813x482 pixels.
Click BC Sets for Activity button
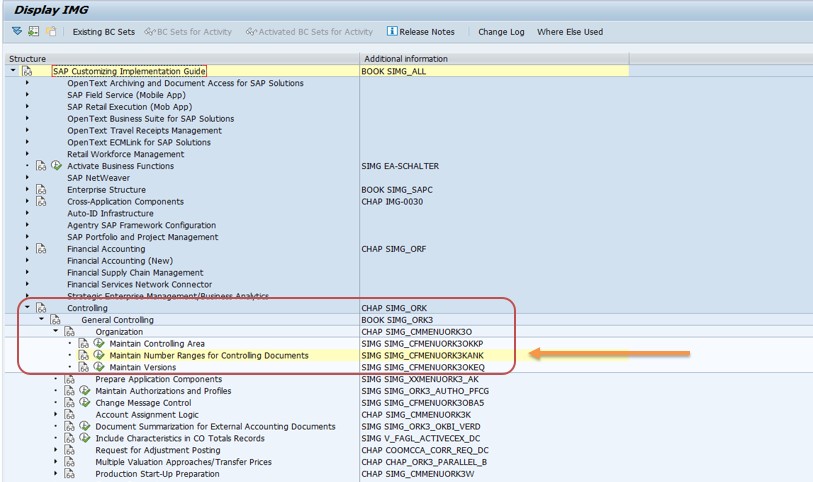coord(188,32)
